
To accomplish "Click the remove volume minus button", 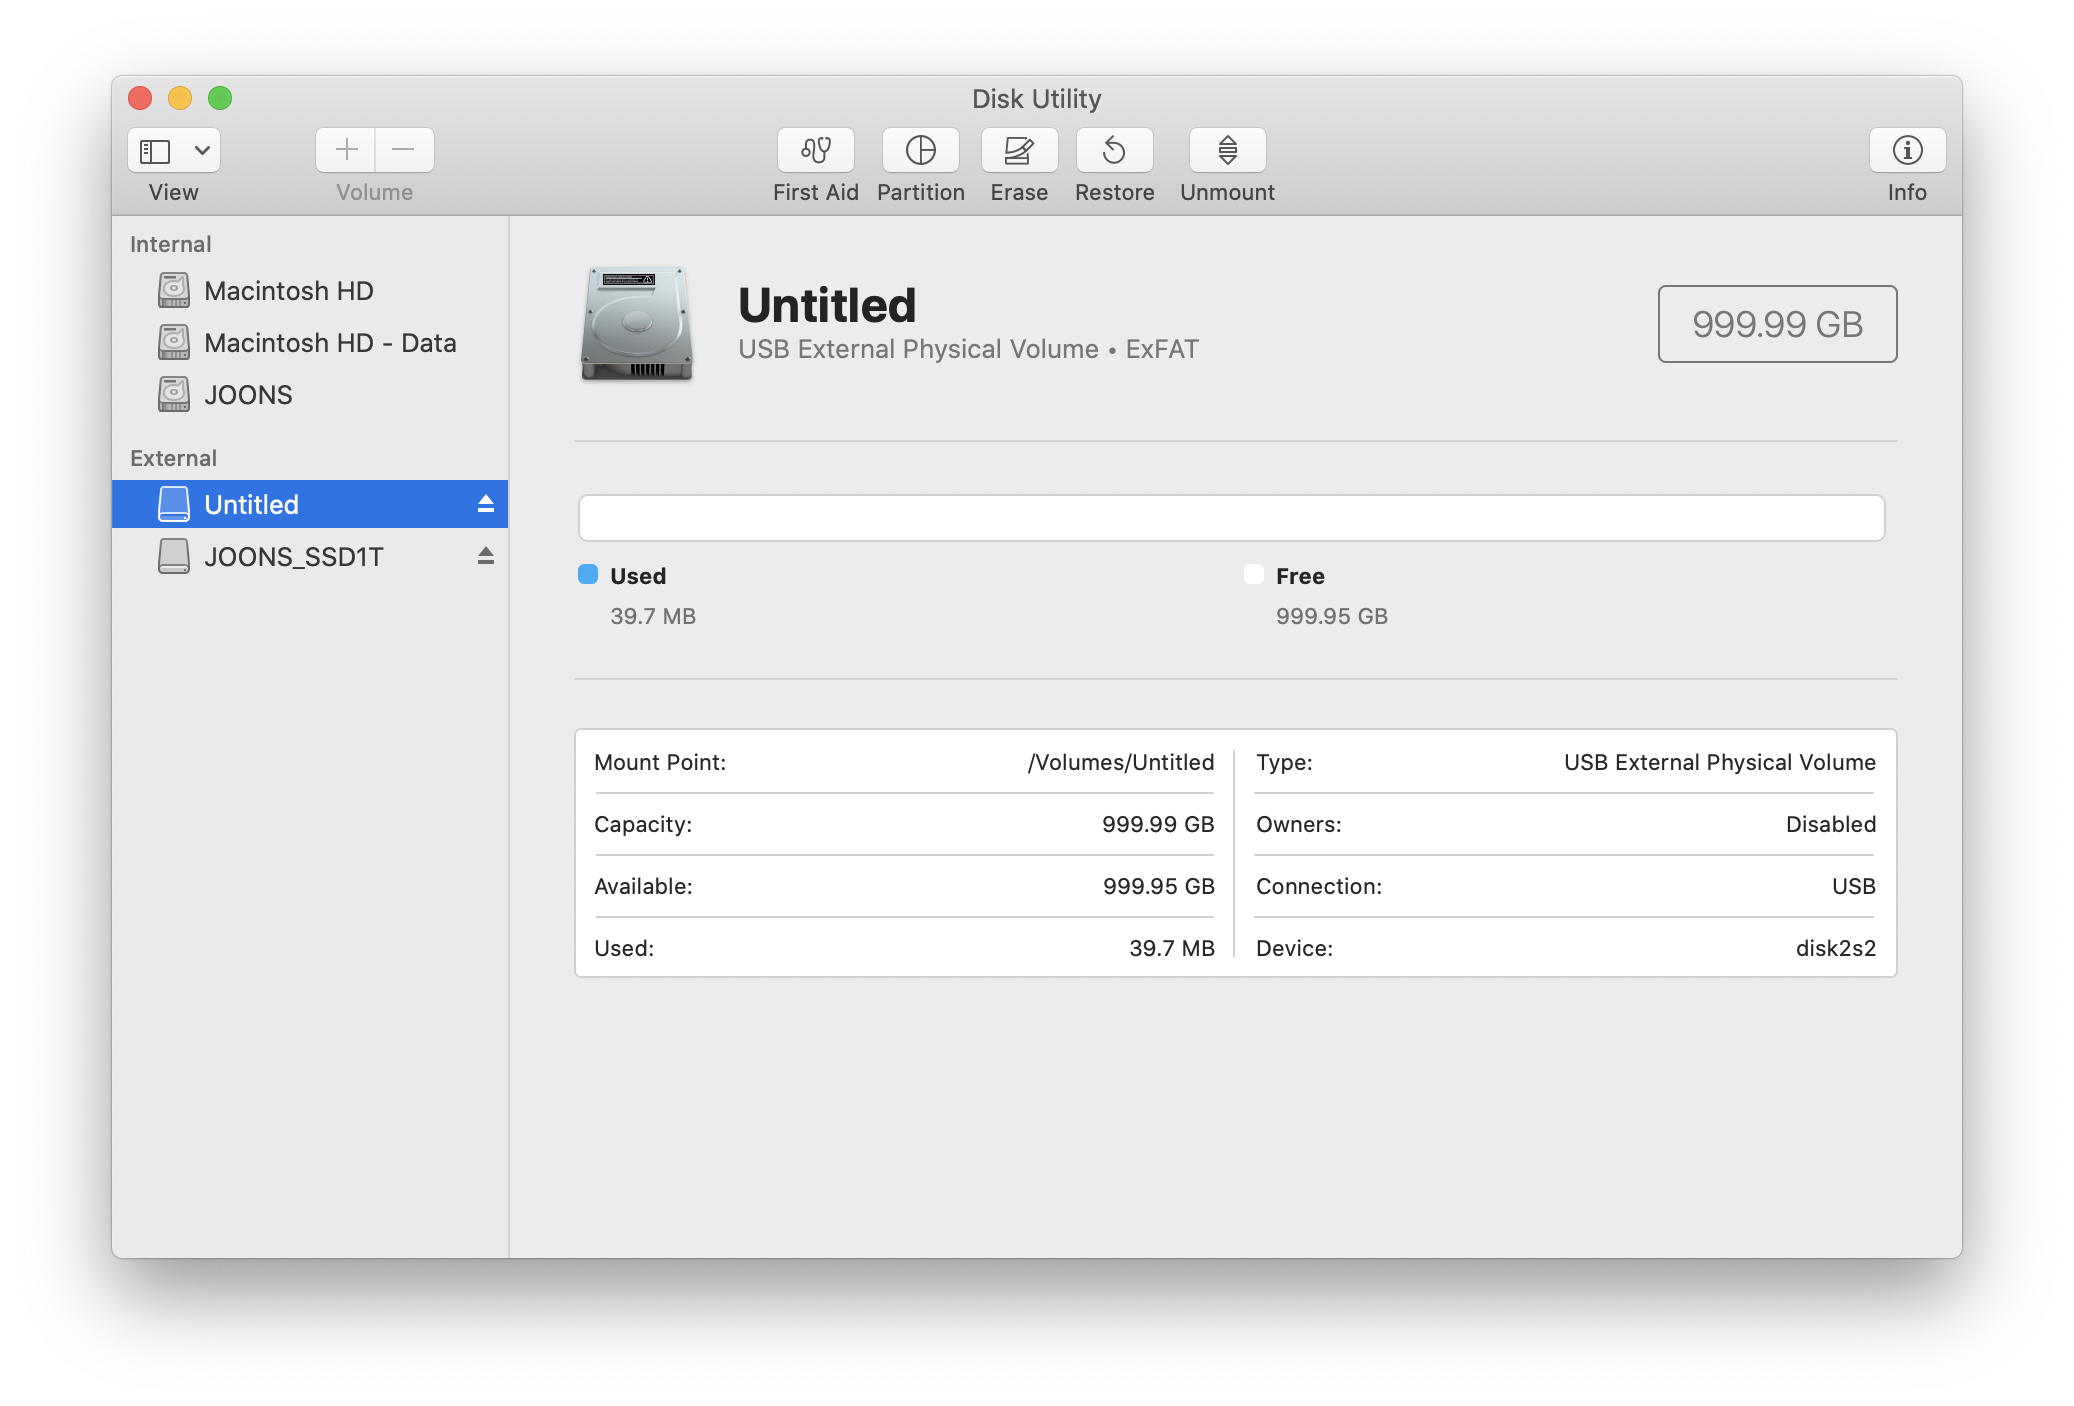I will click(x=404, y=150).
